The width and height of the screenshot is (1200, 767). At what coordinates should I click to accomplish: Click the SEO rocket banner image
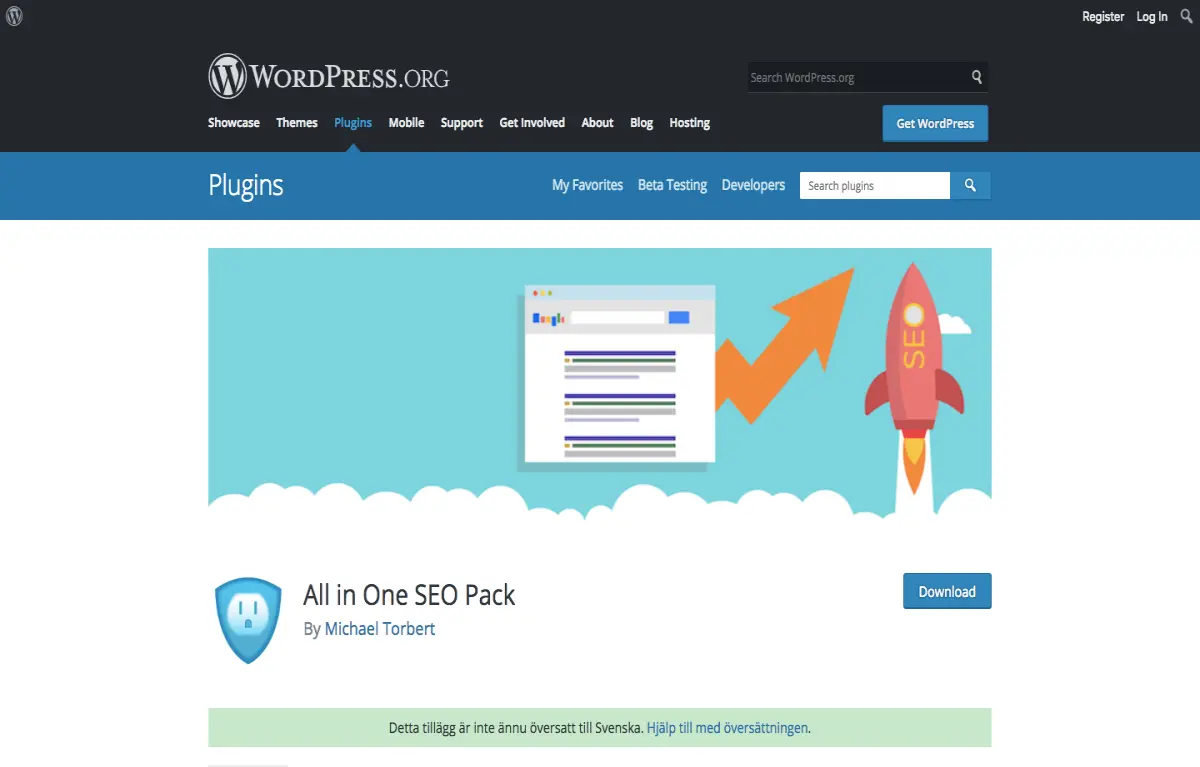point(600,384)
